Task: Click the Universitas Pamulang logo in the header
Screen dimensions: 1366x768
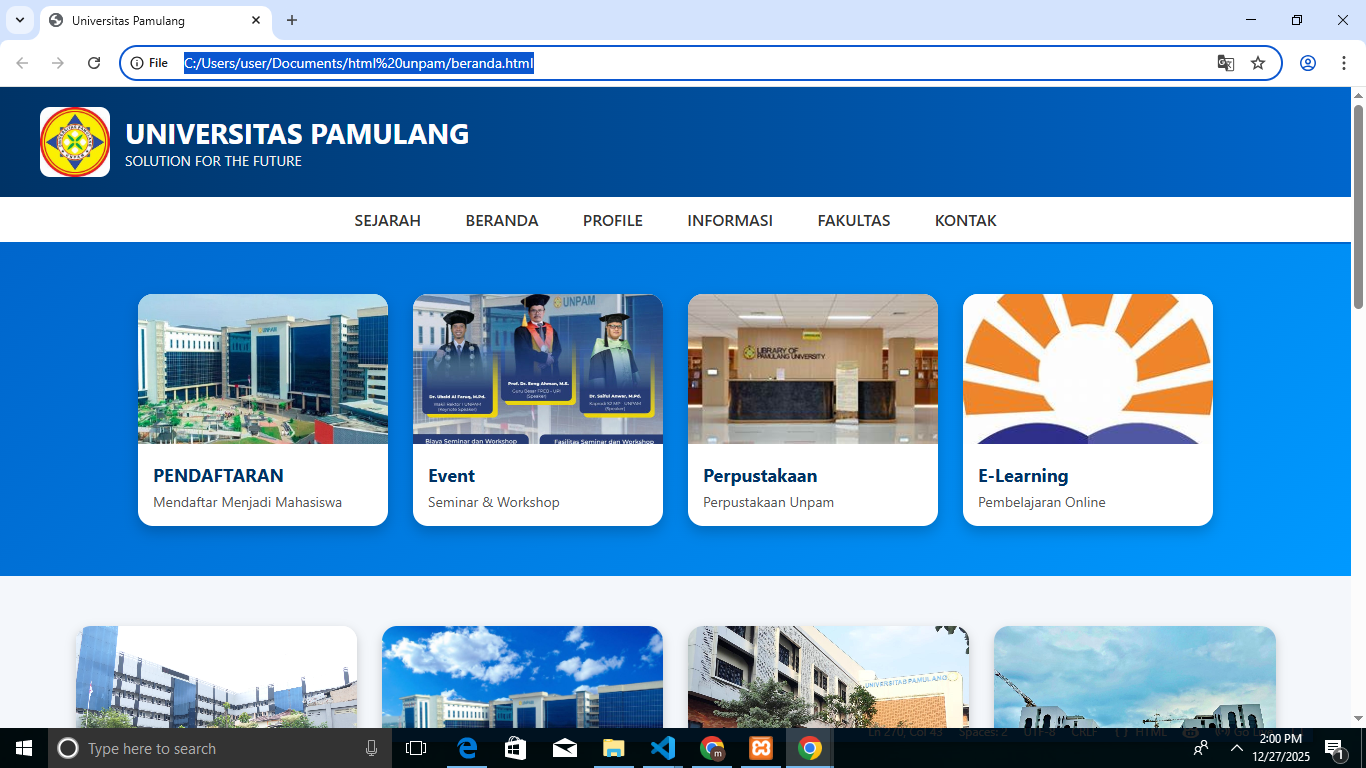Action: (75, 142)
